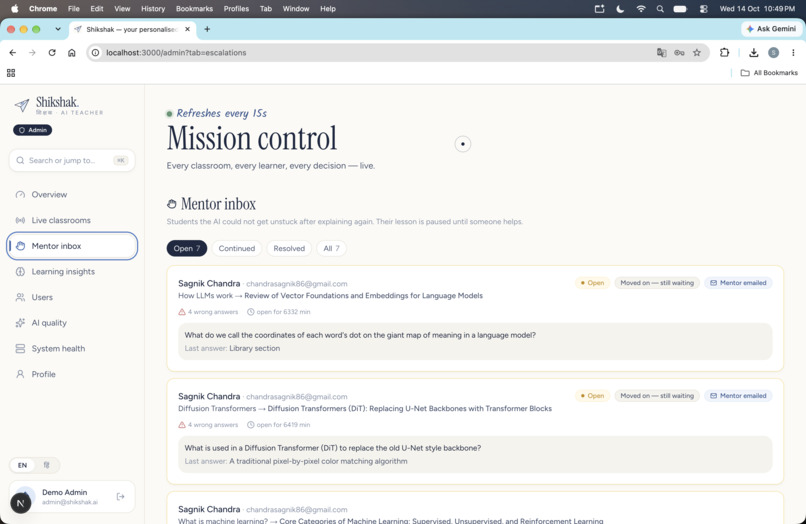Click the Ask Gemini button
Image resolution: width=806 pixels, height=524 pixels.
771,29
